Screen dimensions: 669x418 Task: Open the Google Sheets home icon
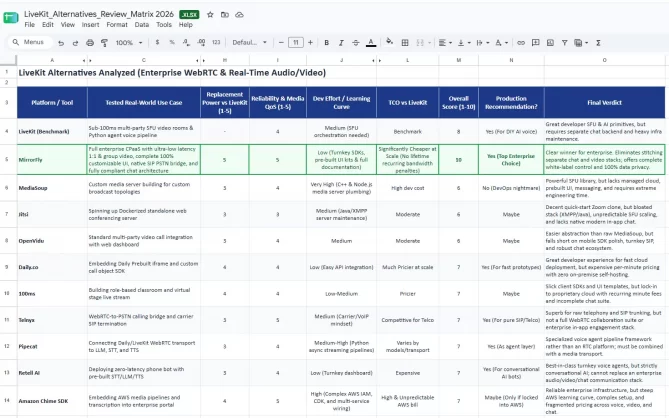(11, 18)
